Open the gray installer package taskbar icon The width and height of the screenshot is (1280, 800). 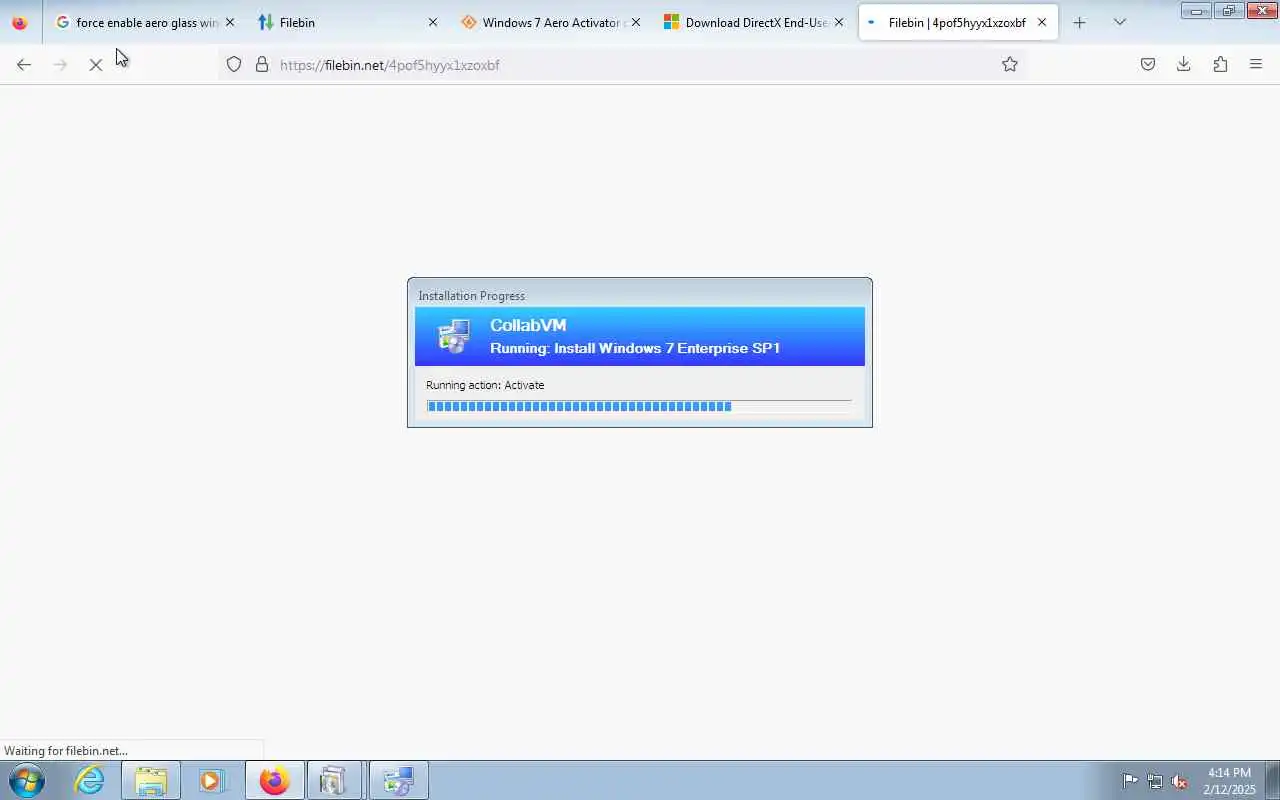tap(335, 780)
